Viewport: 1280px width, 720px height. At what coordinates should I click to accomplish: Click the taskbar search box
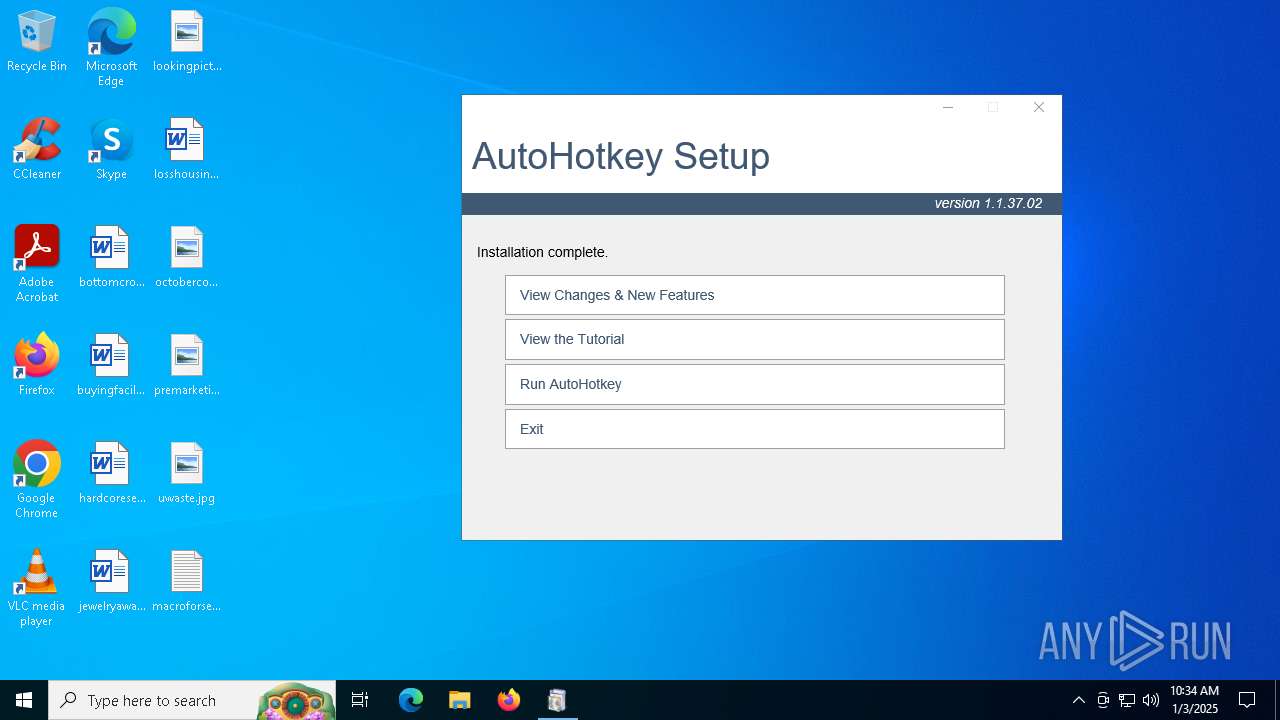[x=192, y=700]
